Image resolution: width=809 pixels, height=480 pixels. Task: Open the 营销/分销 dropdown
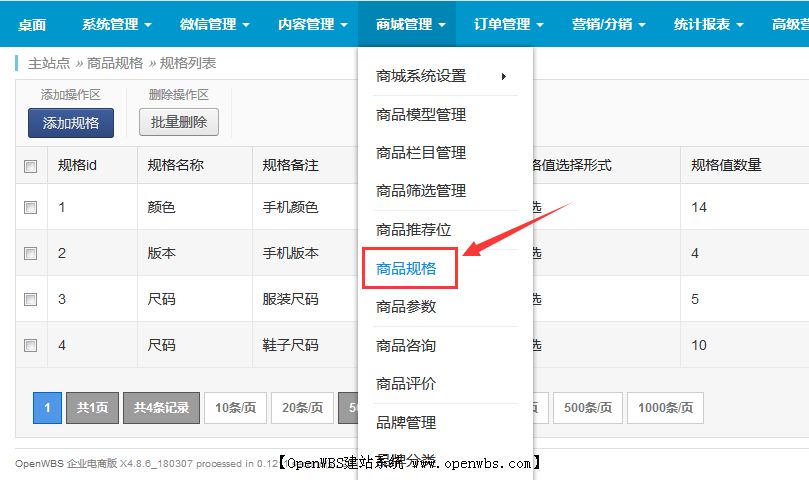click(x=608, y=24)
